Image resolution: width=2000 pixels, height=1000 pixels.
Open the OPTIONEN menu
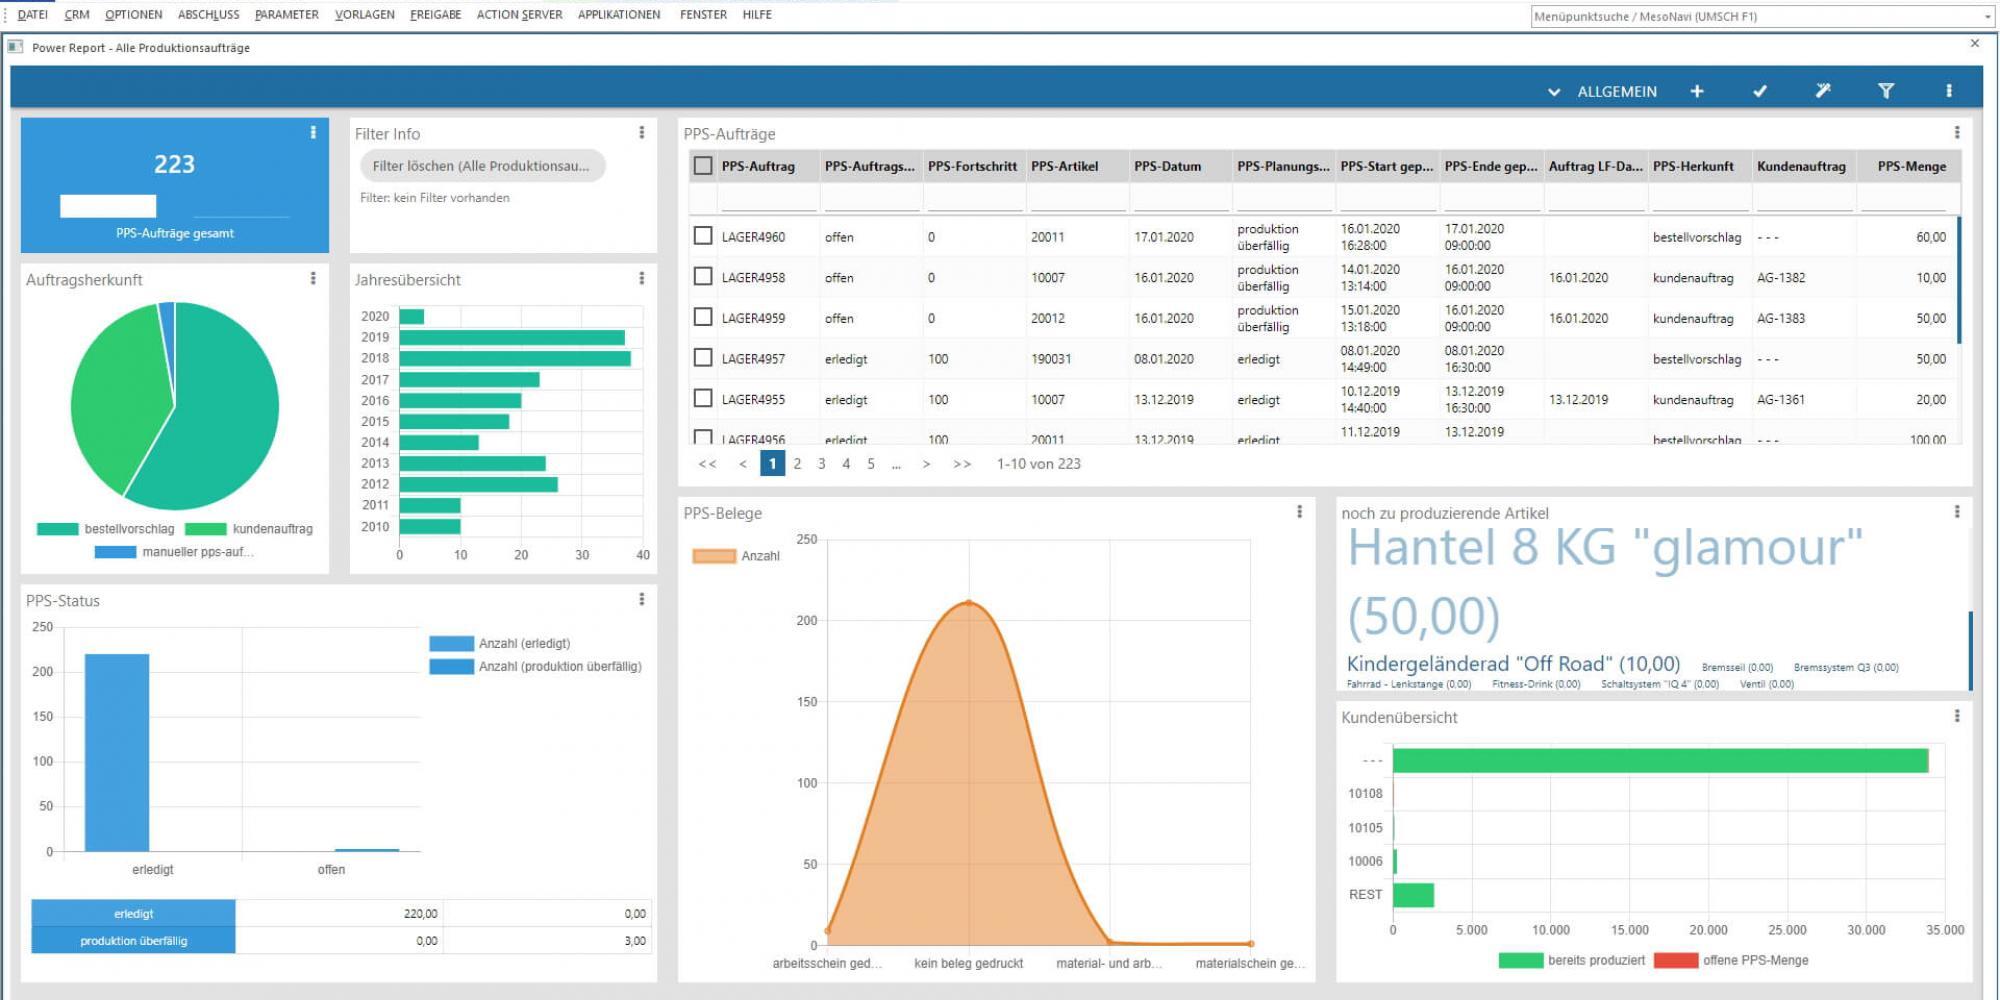[134, 15]
